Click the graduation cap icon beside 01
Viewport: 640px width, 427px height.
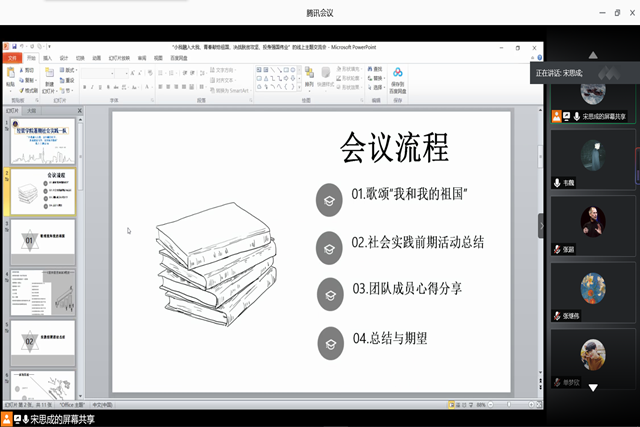click(x=326, y=200)
